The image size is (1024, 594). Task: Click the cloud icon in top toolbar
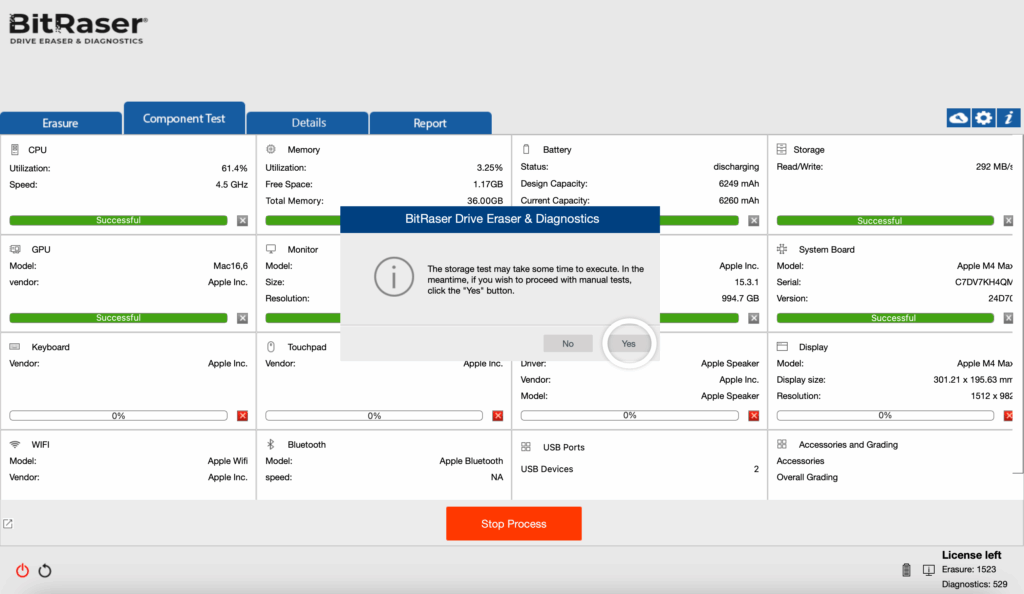click(x=958, y=118)
